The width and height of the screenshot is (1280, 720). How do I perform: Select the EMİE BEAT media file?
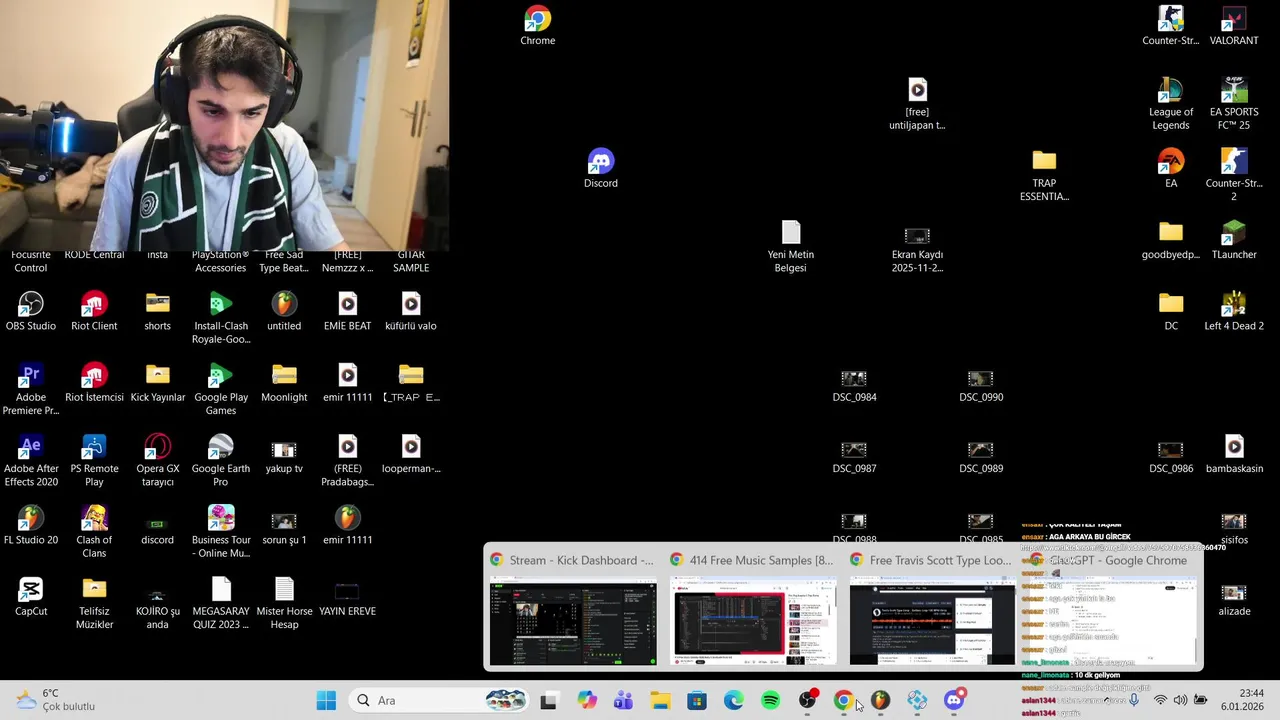(x=347, y=311)
